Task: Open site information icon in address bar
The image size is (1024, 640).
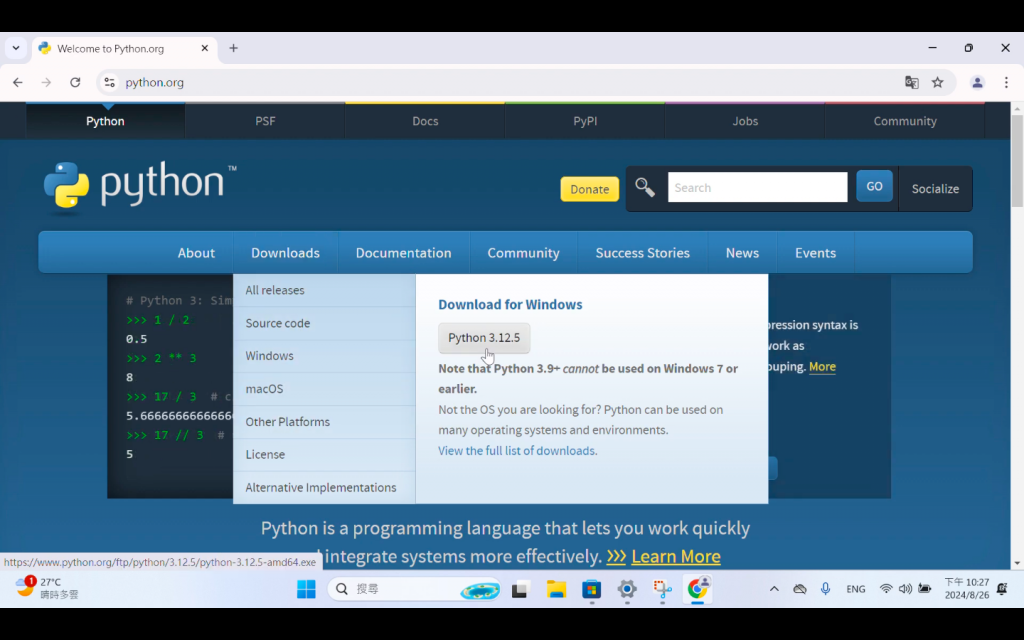Action: tap(110, 82)
